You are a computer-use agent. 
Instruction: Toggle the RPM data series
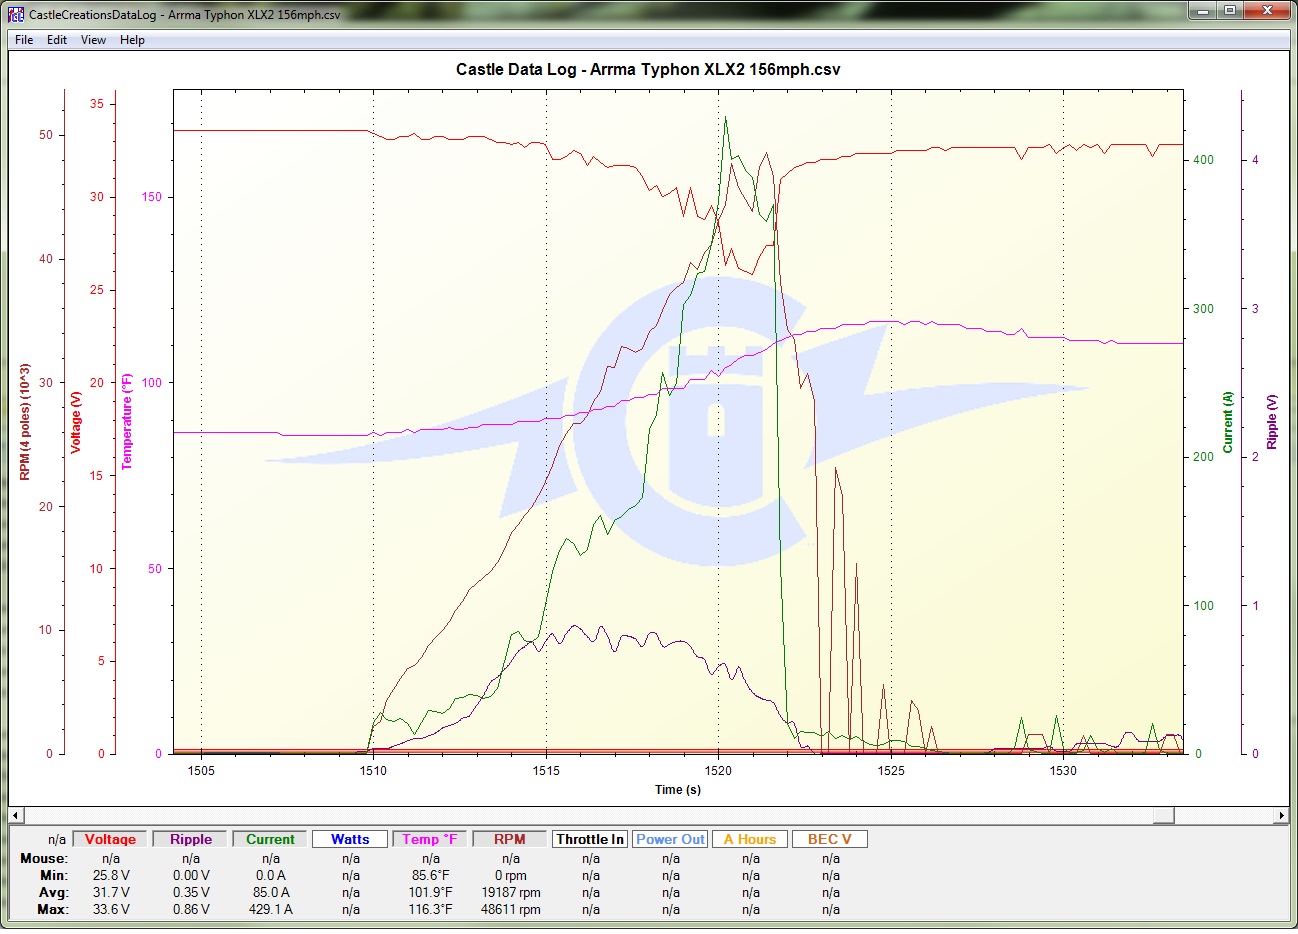[x=510, y=840]
